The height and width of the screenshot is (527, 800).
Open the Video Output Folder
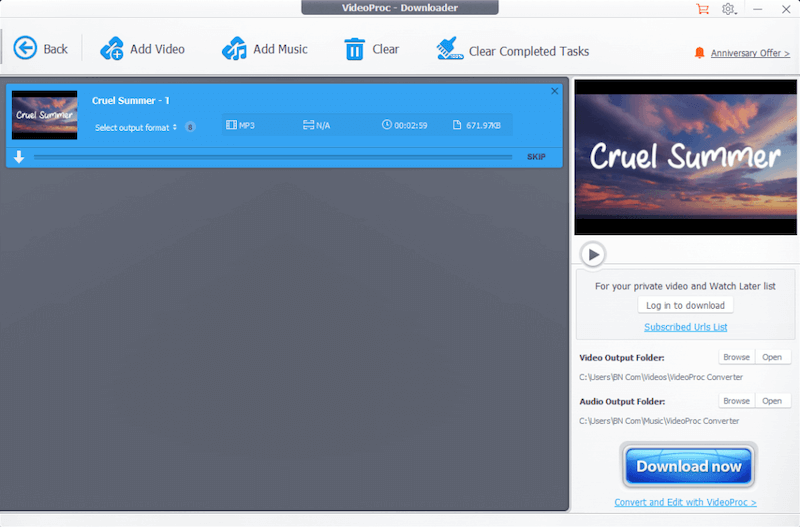772,357
